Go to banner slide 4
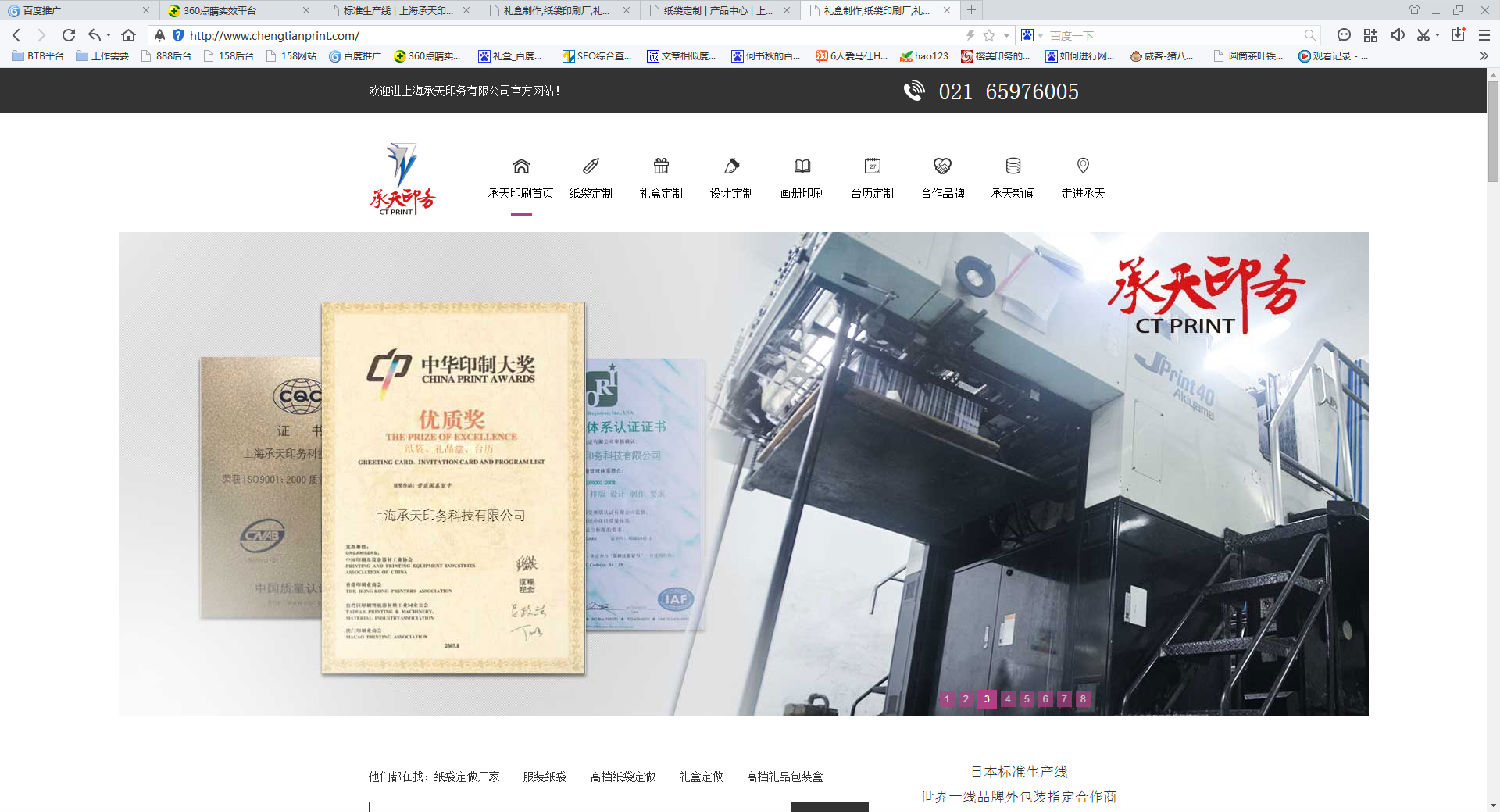The image size is (1500, 812). [1008, 699]
